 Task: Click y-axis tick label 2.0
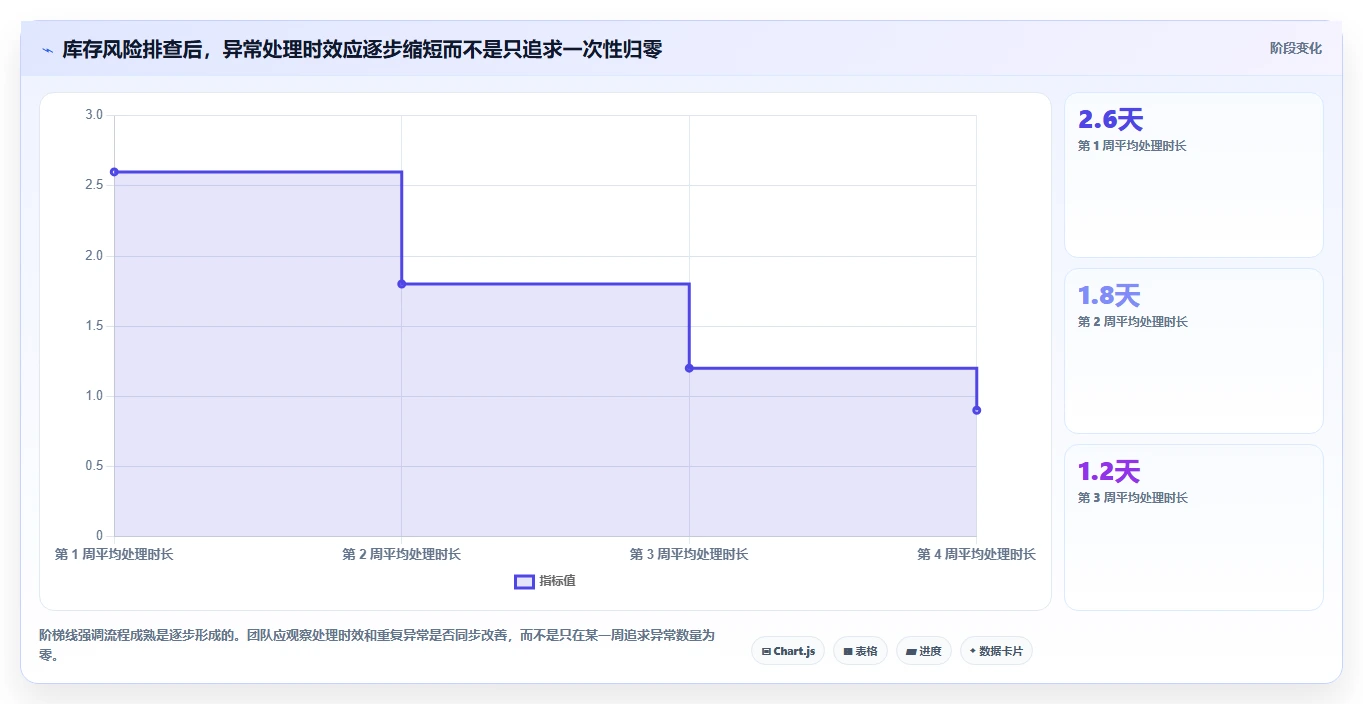[94, 256]
